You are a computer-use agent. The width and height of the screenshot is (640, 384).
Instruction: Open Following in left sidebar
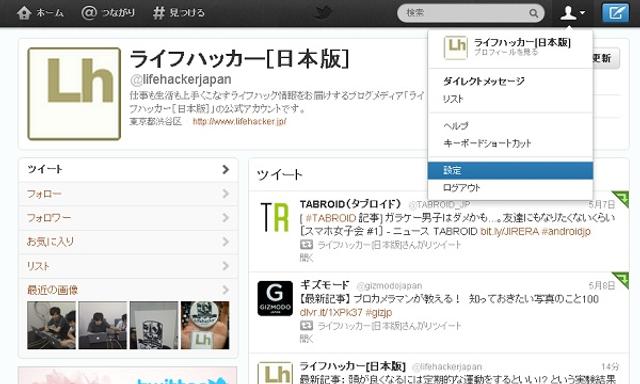(x=128, y=194)
